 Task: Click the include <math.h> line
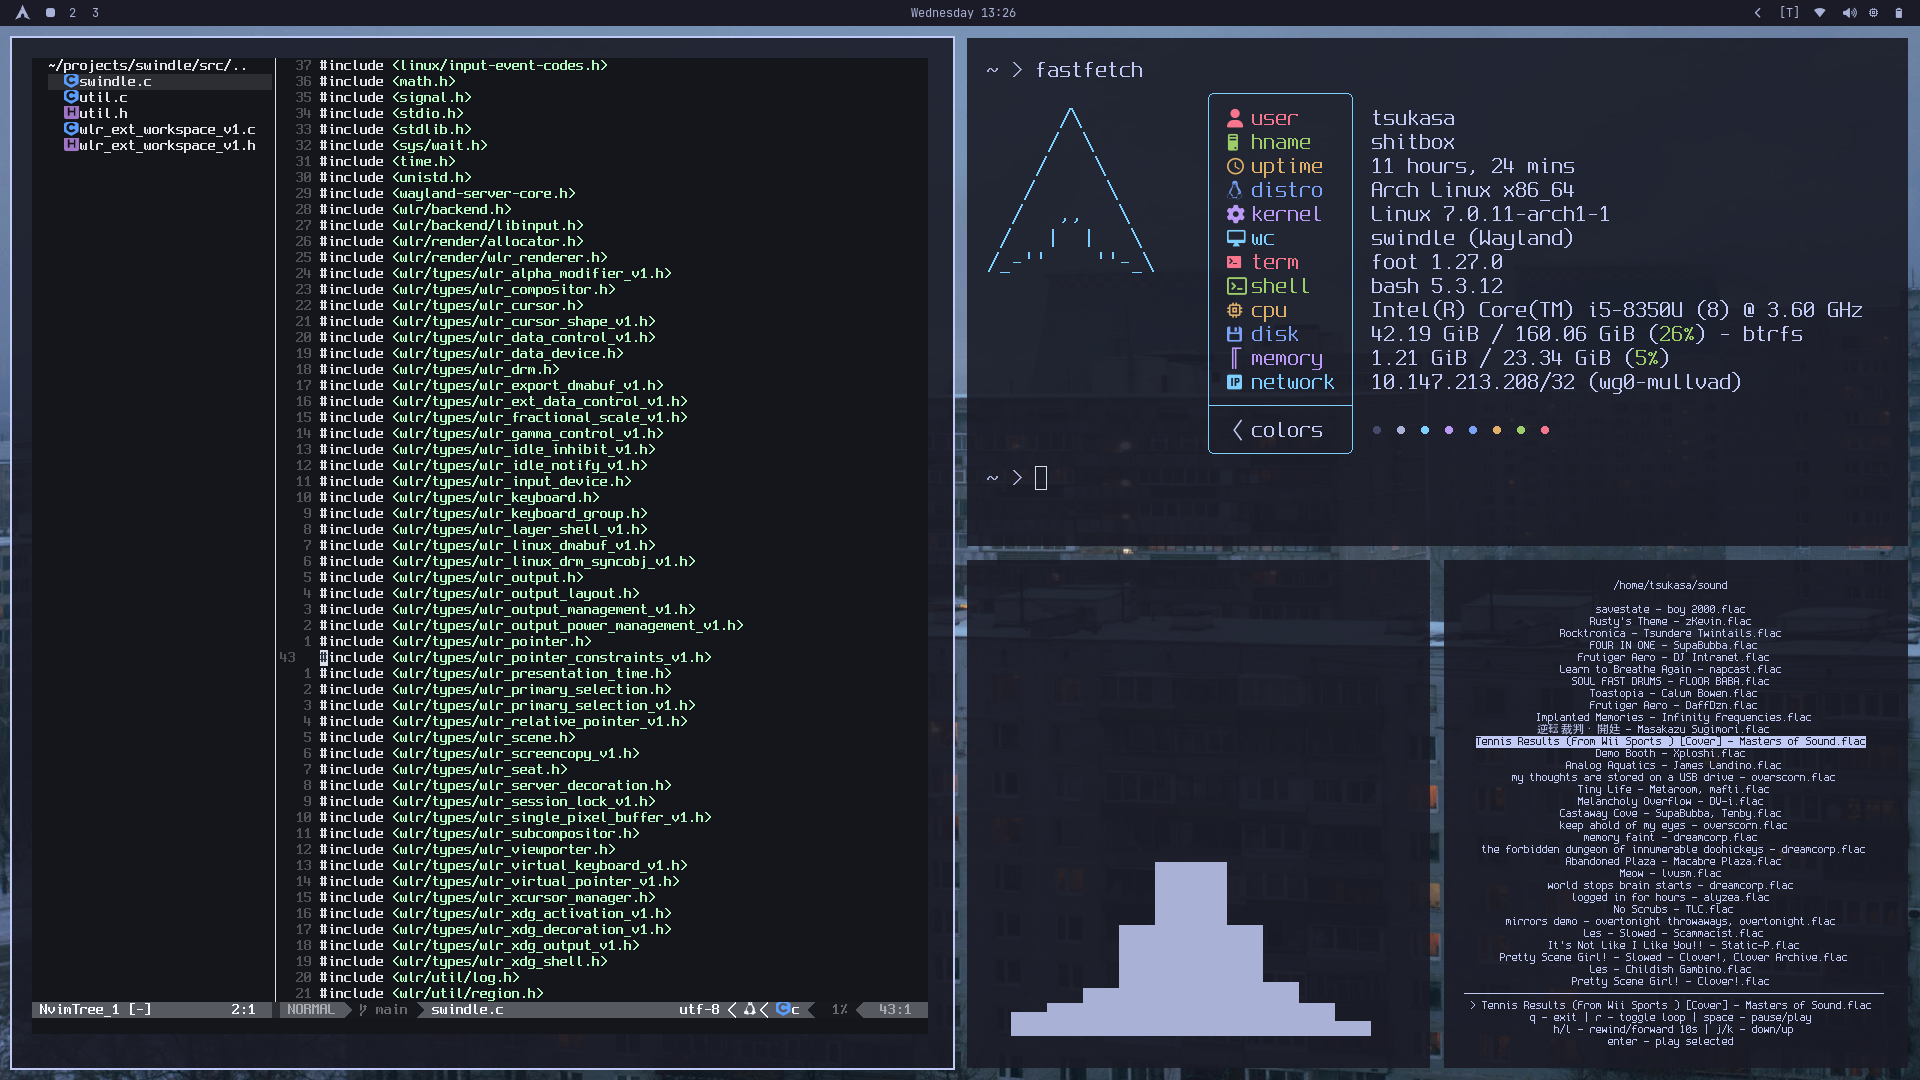pyautogui.click(x=387, y=81)
